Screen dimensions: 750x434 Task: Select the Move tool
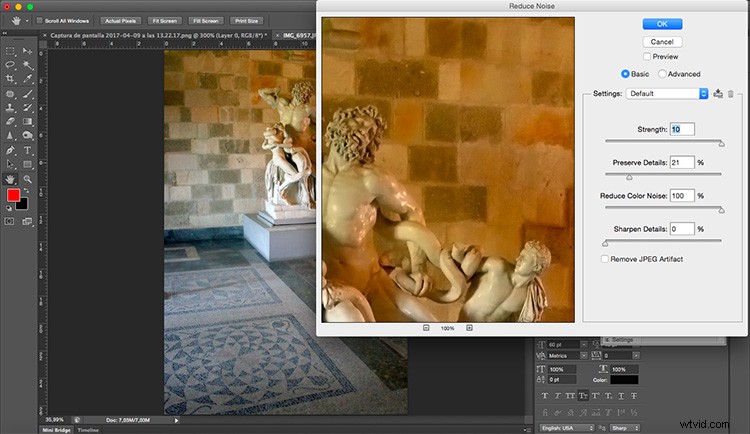coord(27,51)
